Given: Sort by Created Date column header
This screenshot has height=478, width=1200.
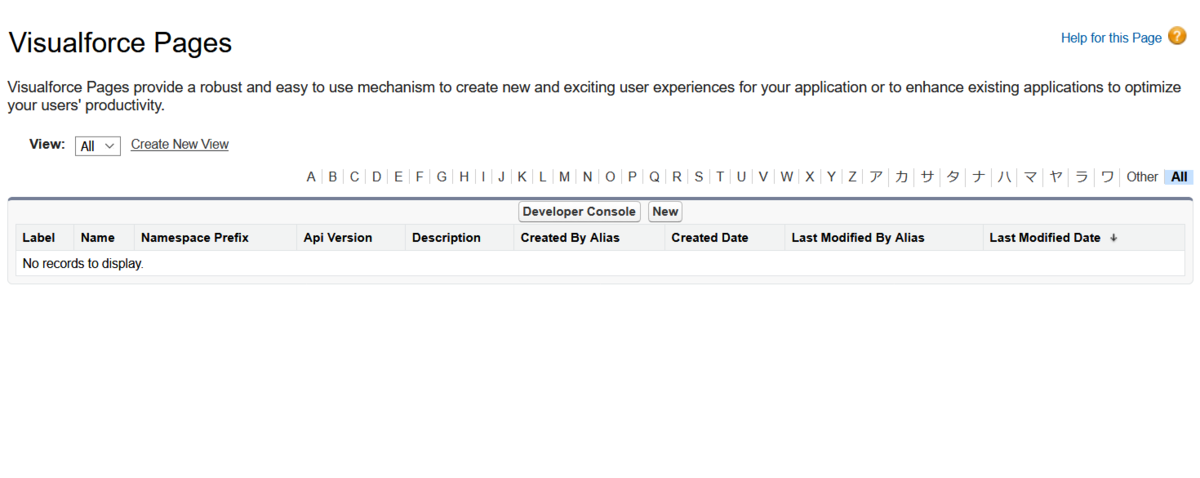Looking at the screenshot, I should 710,238.
